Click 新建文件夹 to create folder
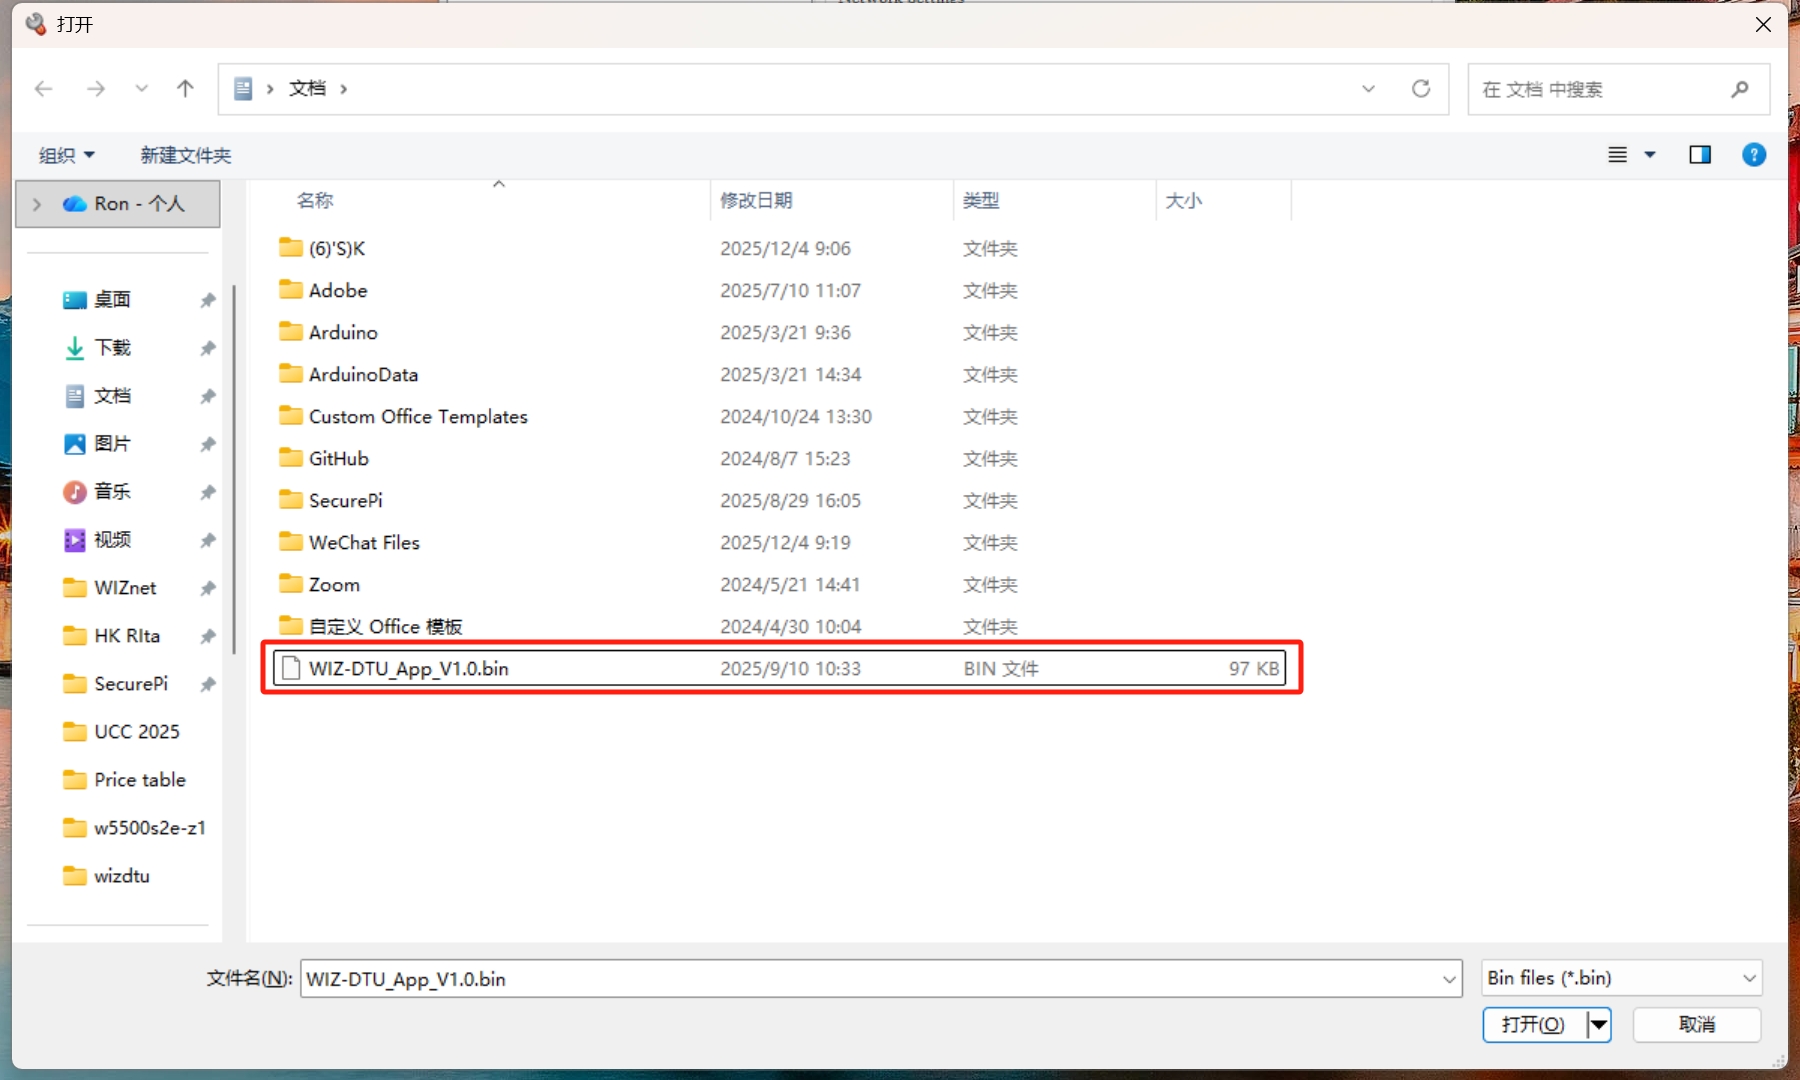 point(185,155)
